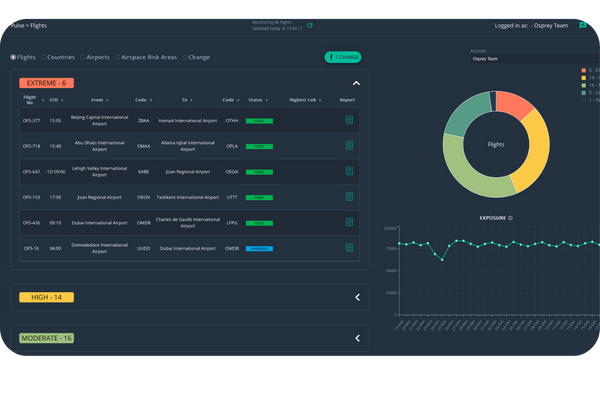The height and width of the screenshot is (400, 600).
Task: Select the Change radio button
Action: tap(185, 57)
